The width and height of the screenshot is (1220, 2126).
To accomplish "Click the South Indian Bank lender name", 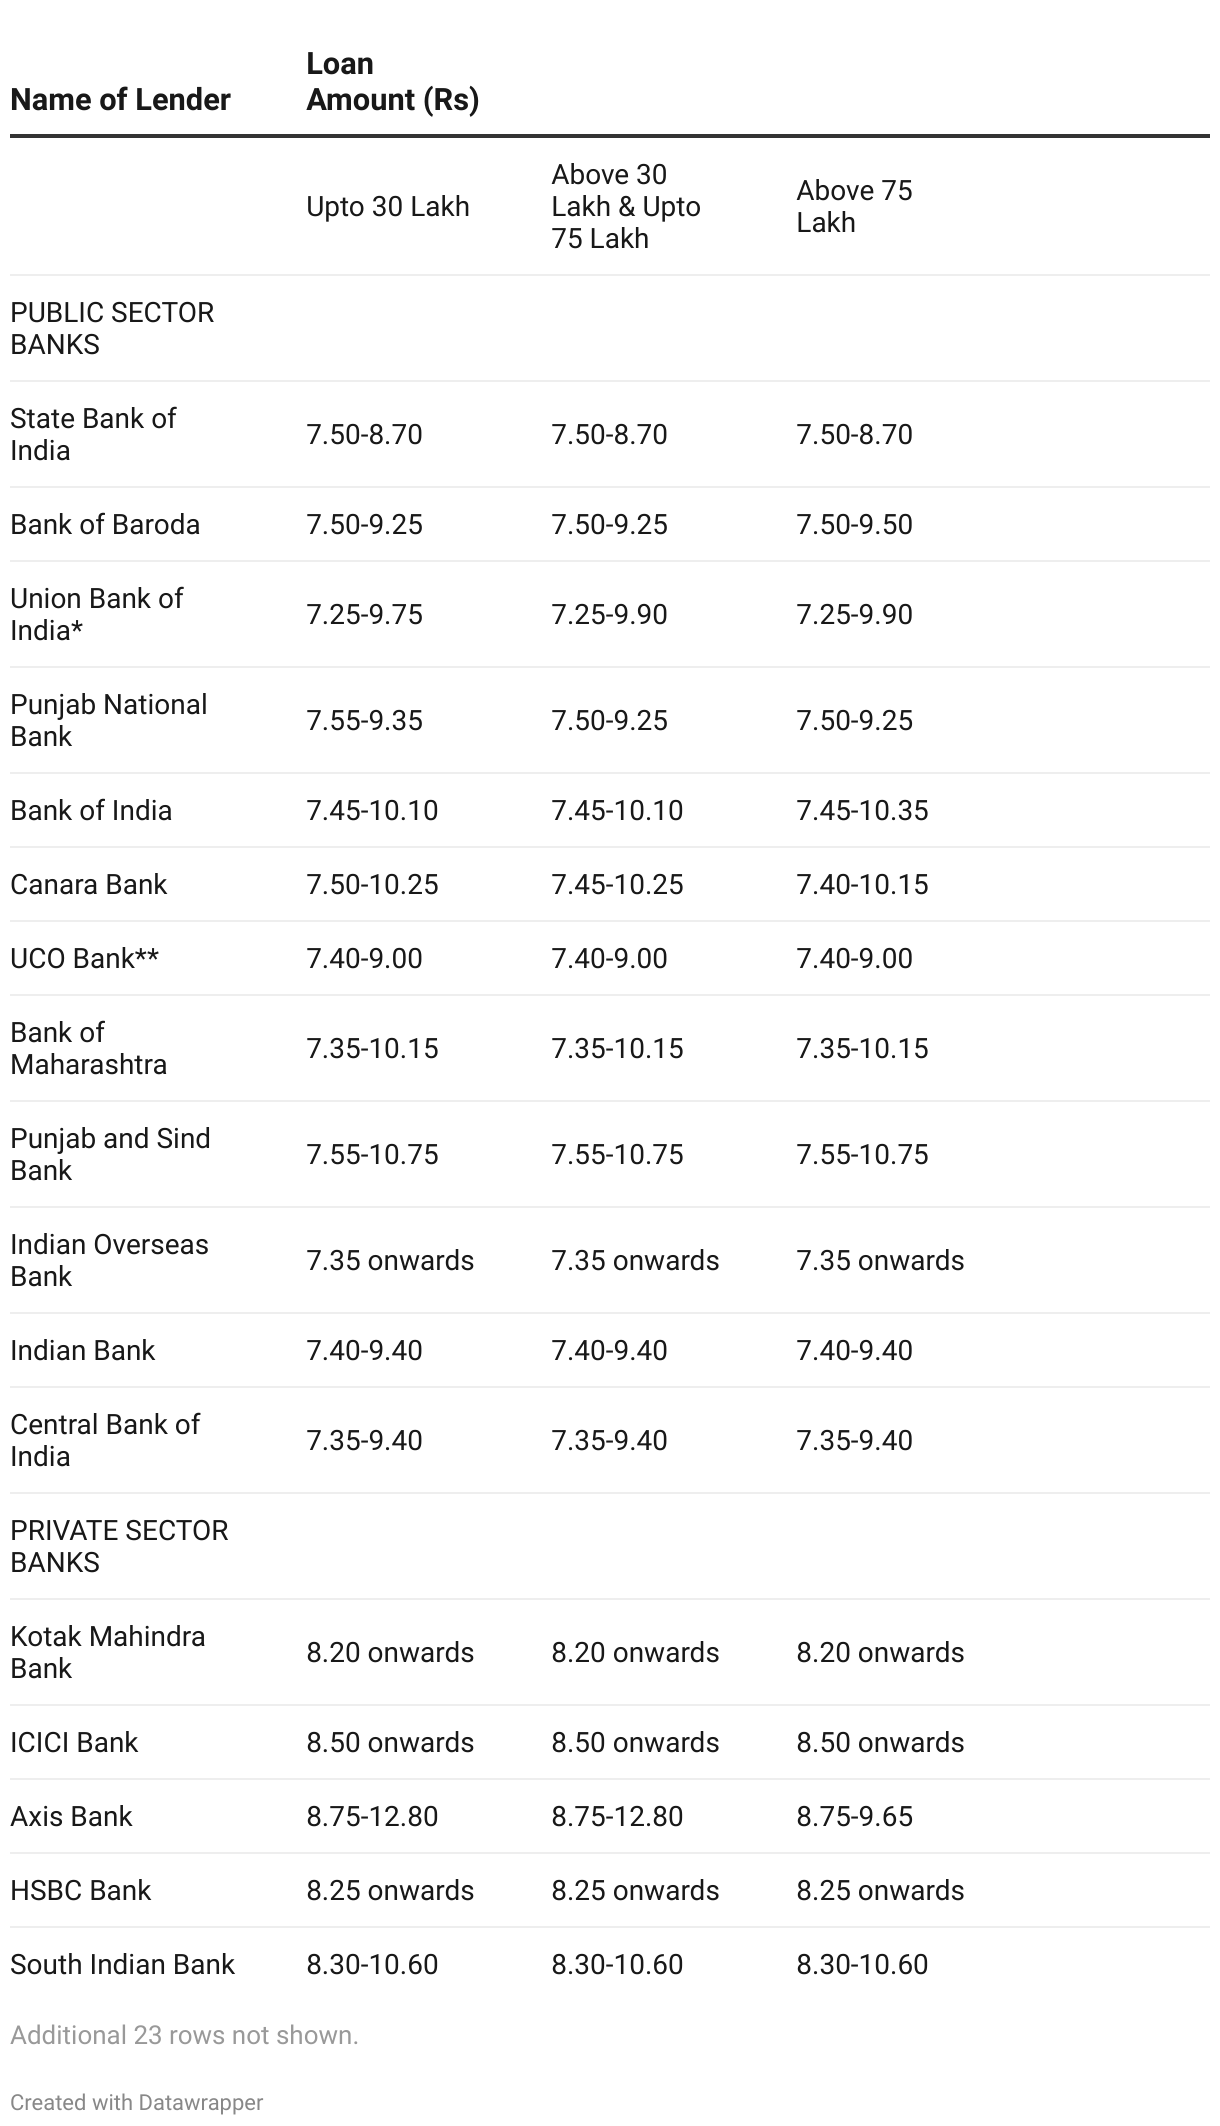I will [122, 1964].
